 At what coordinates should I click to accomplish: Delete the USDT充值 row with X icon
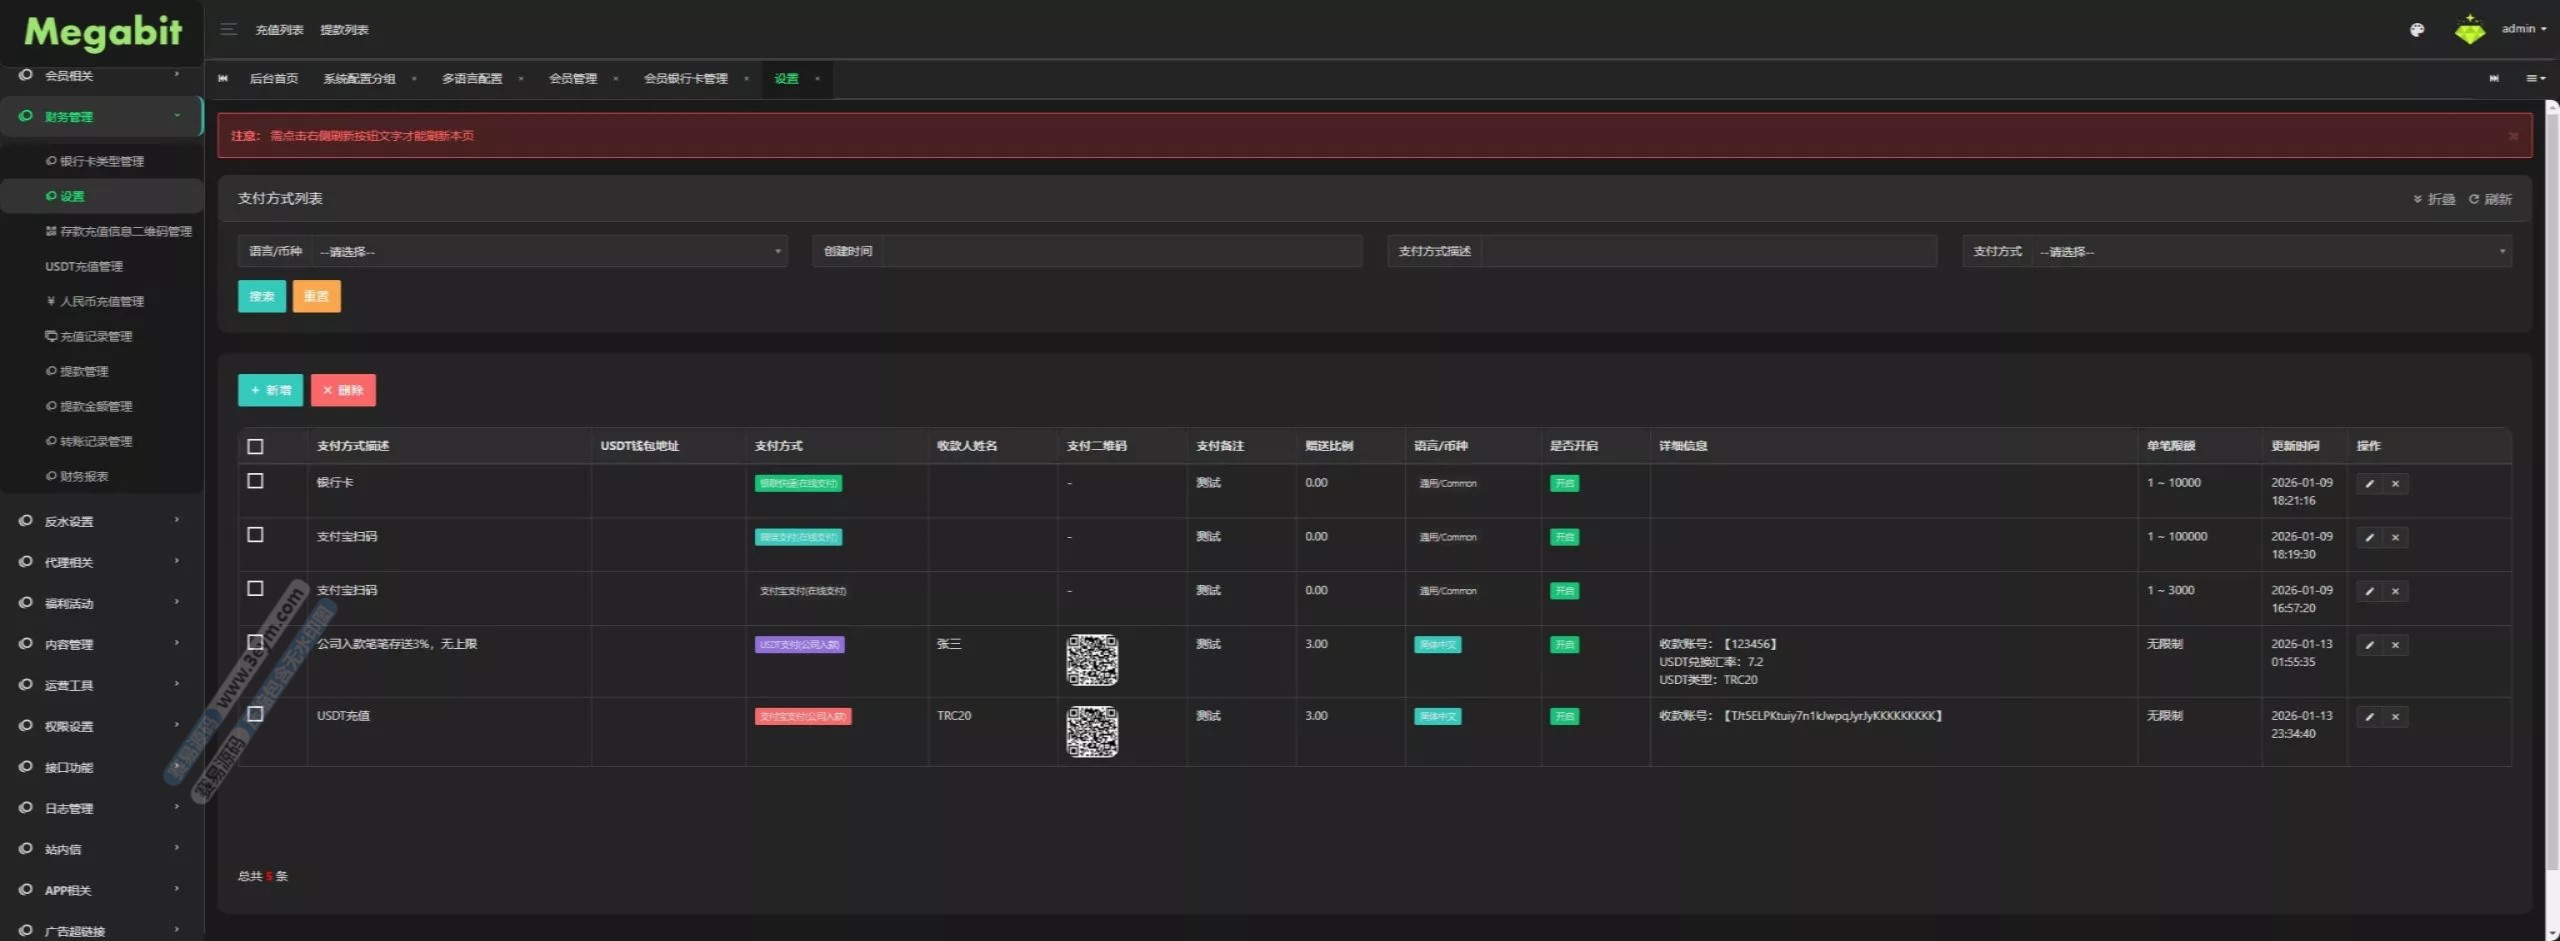click(x=2395, y=717)
